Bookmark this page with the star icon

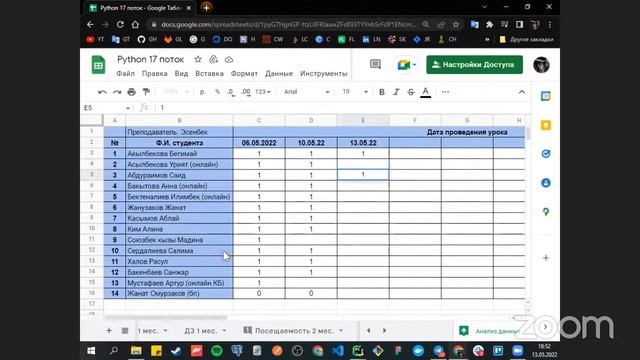[456, 24]
